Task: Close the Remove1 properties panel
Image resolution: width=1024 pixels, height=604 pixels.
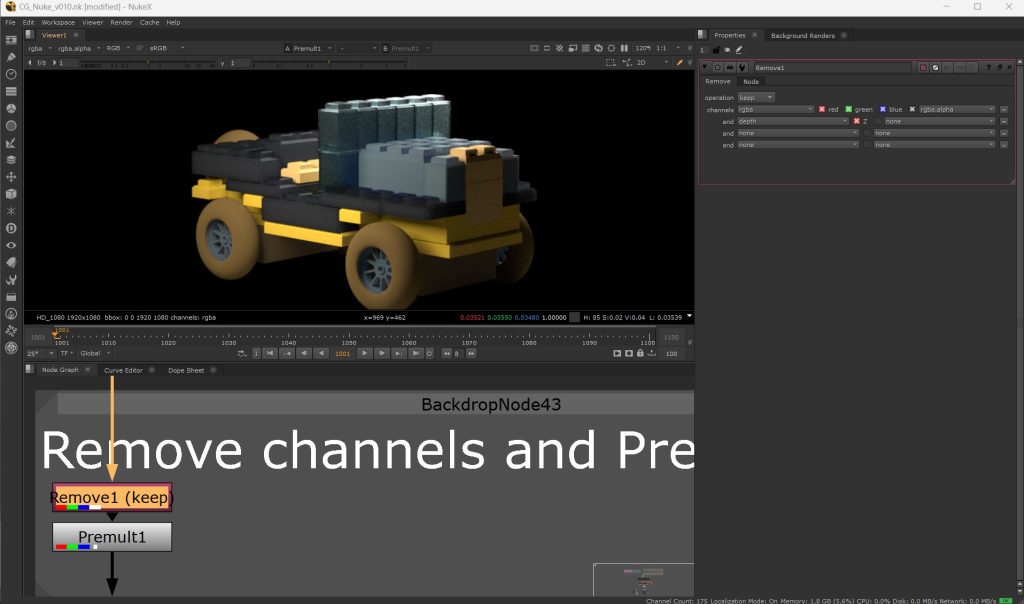Action: [1010, 67]
